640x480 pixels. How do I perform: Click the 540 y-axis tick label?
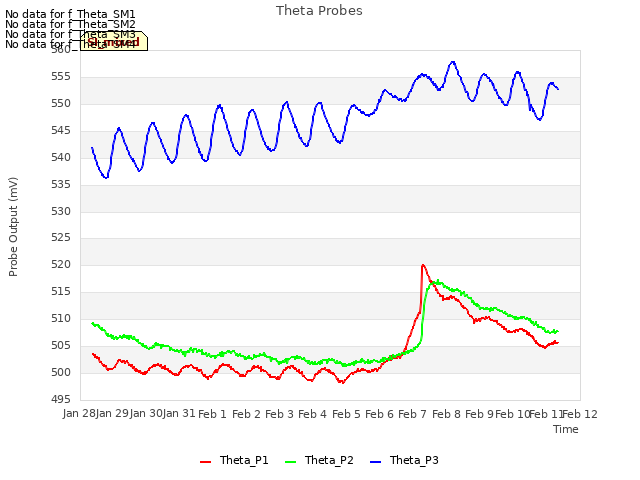coord(61,158)
